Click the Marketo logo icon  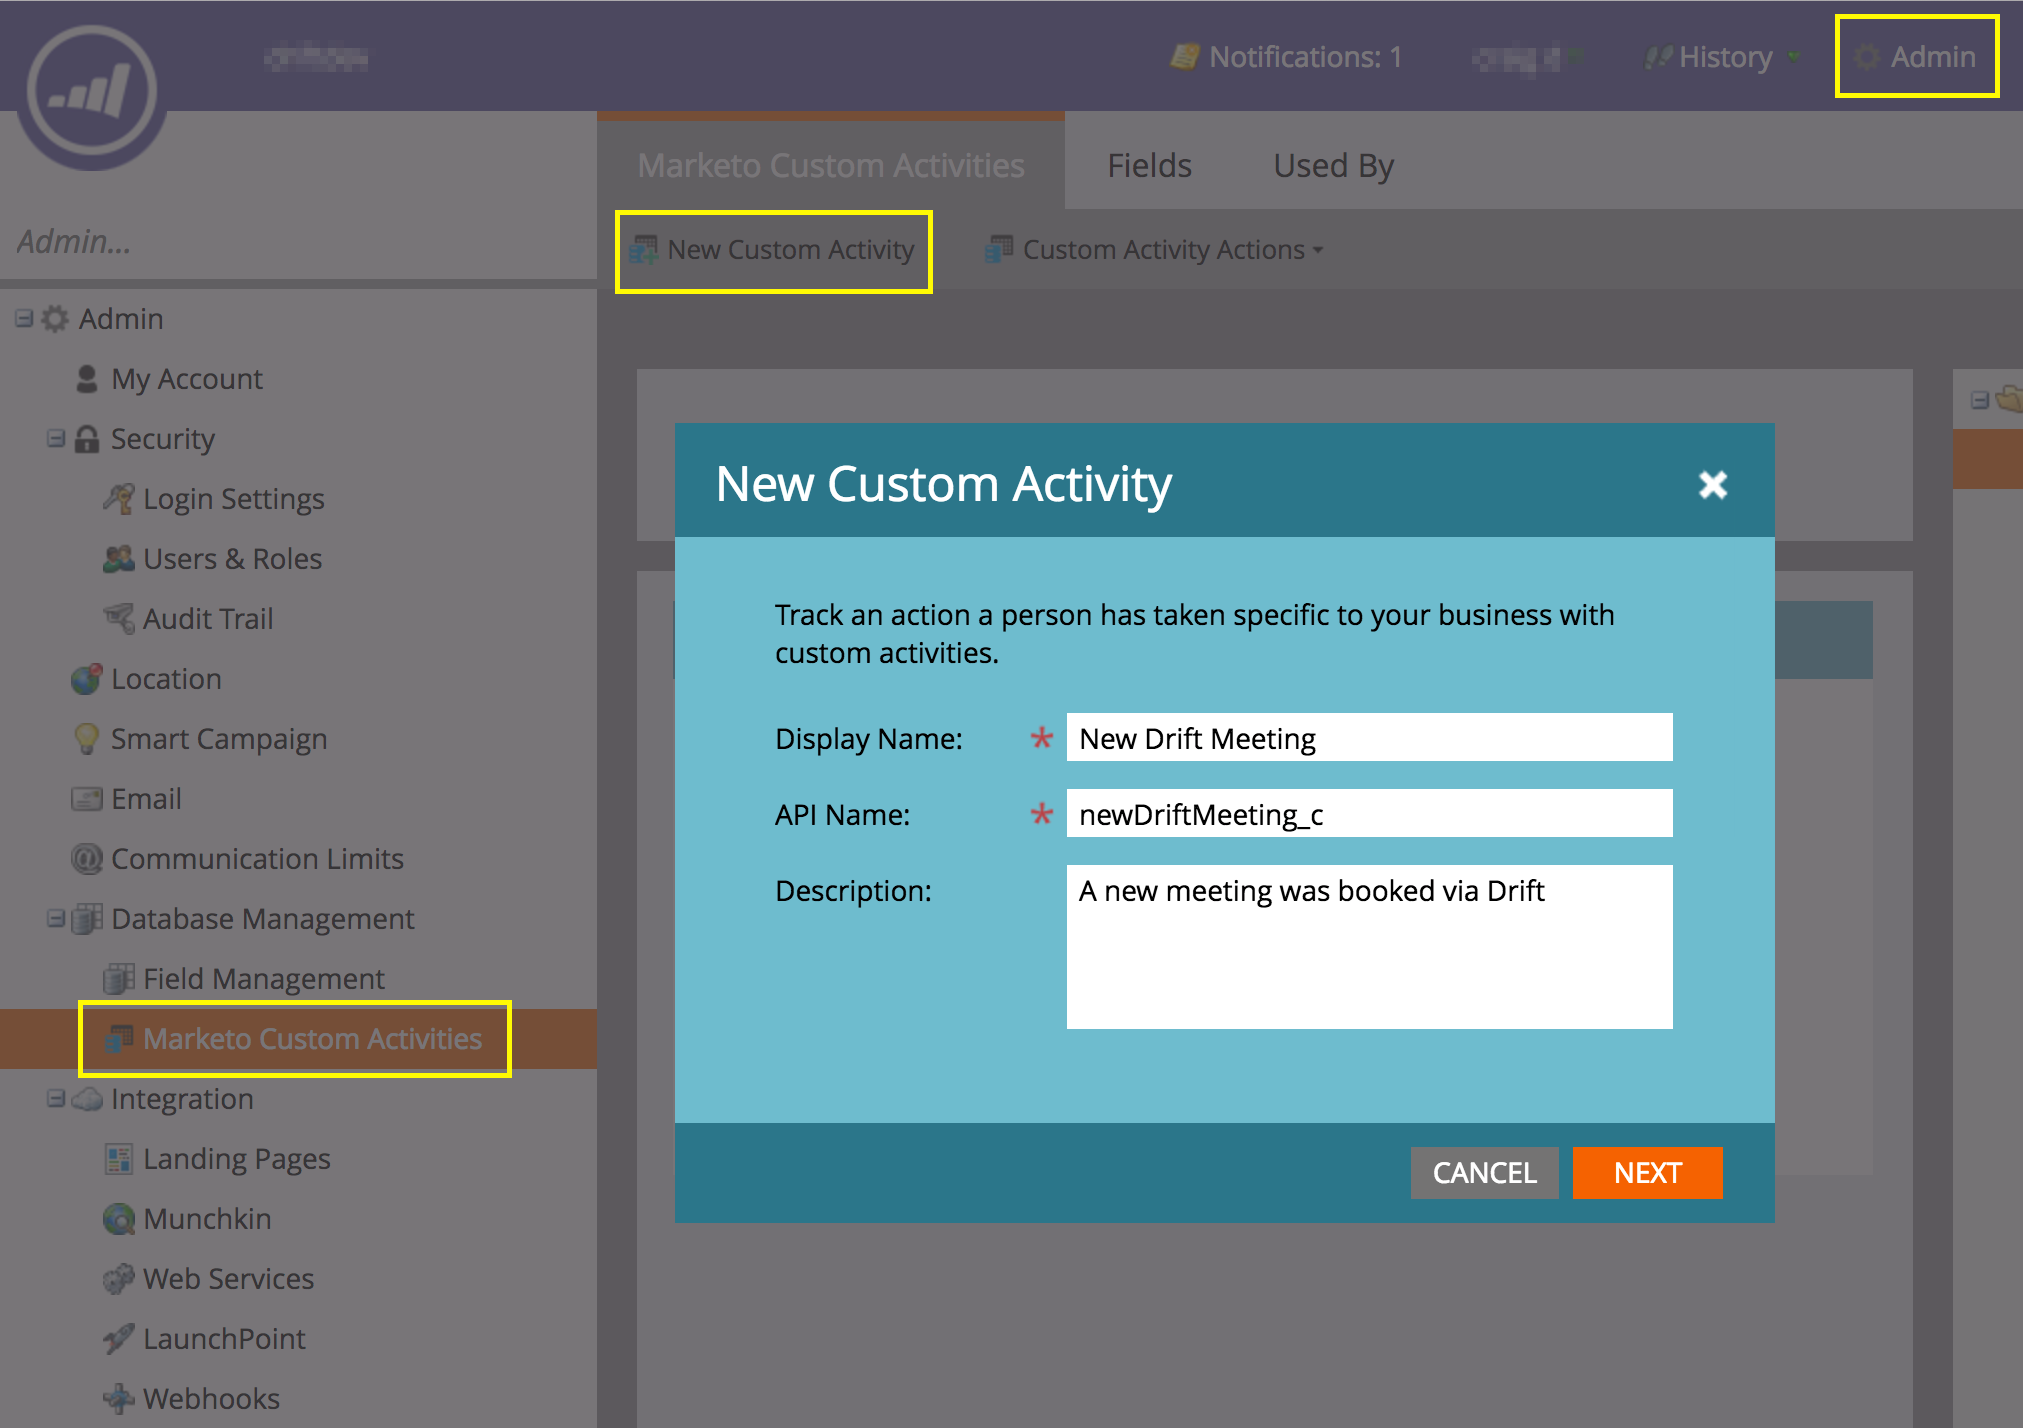point(92,93)
